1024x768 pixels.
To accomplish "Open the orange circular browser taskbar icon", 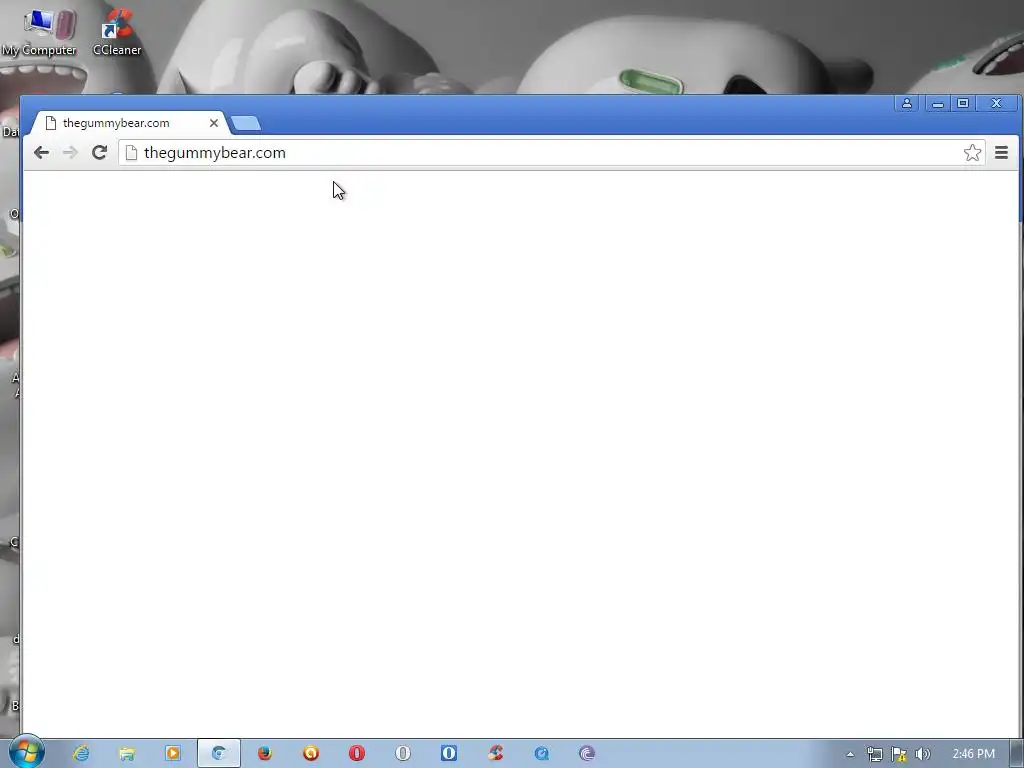I will click(x=311, y=754).
